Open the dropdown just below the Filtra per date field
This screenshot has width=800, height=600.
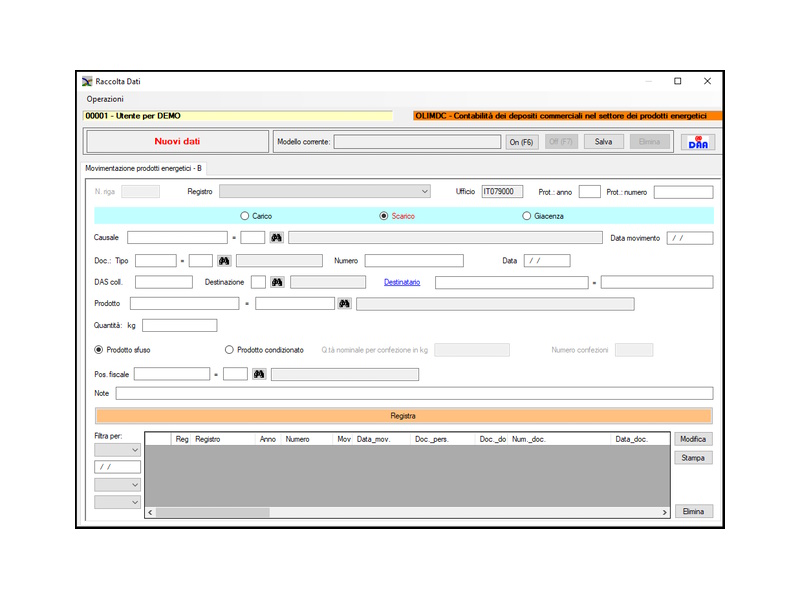[x=117, y=485]
